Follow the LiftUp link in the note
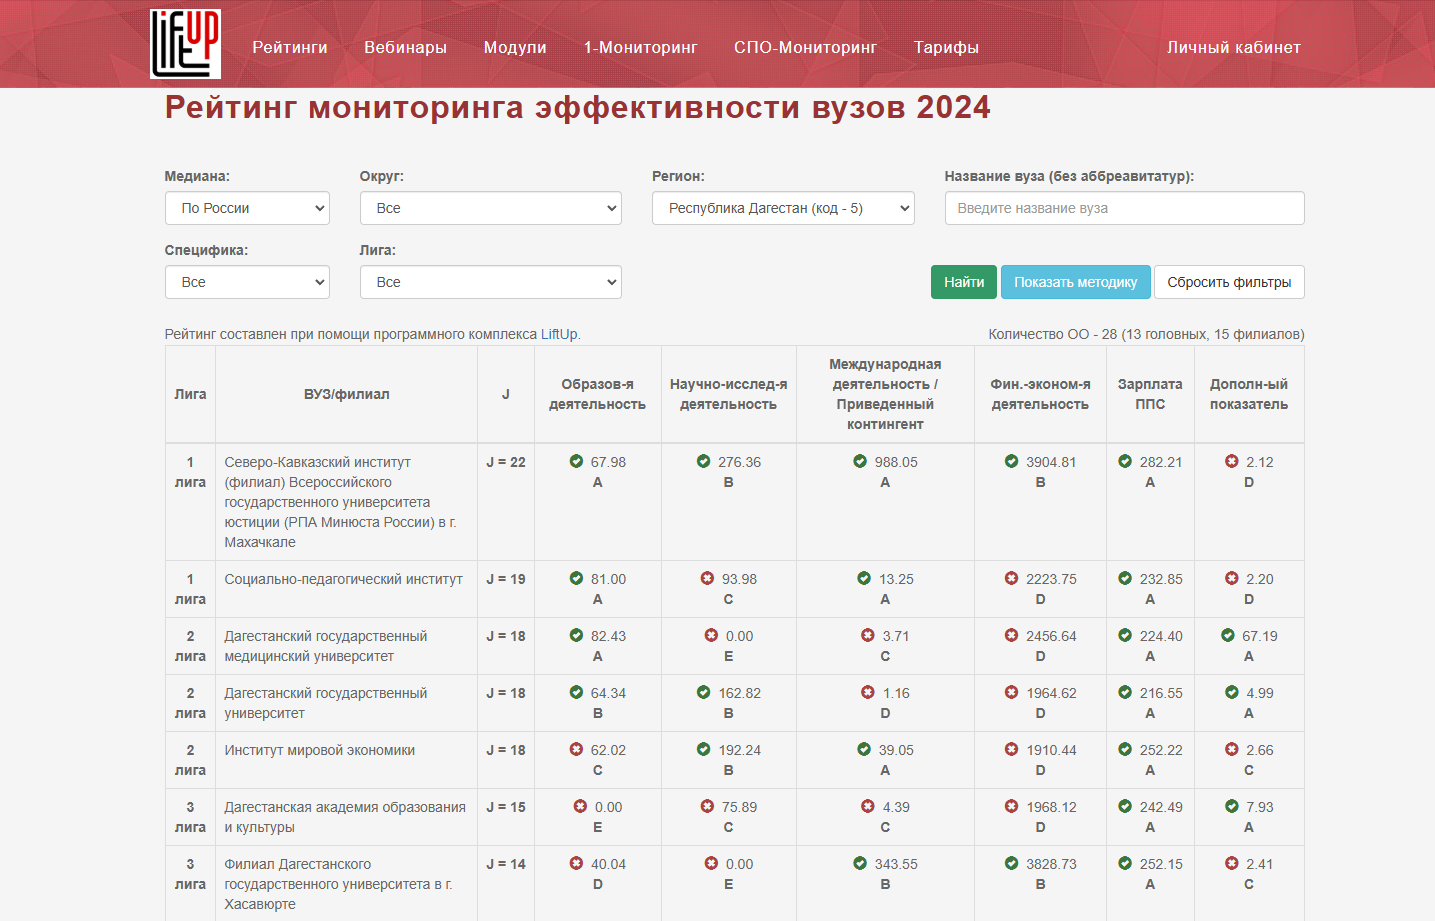The height and width of the screenshot is (921, 1435). tap(559, 334)
